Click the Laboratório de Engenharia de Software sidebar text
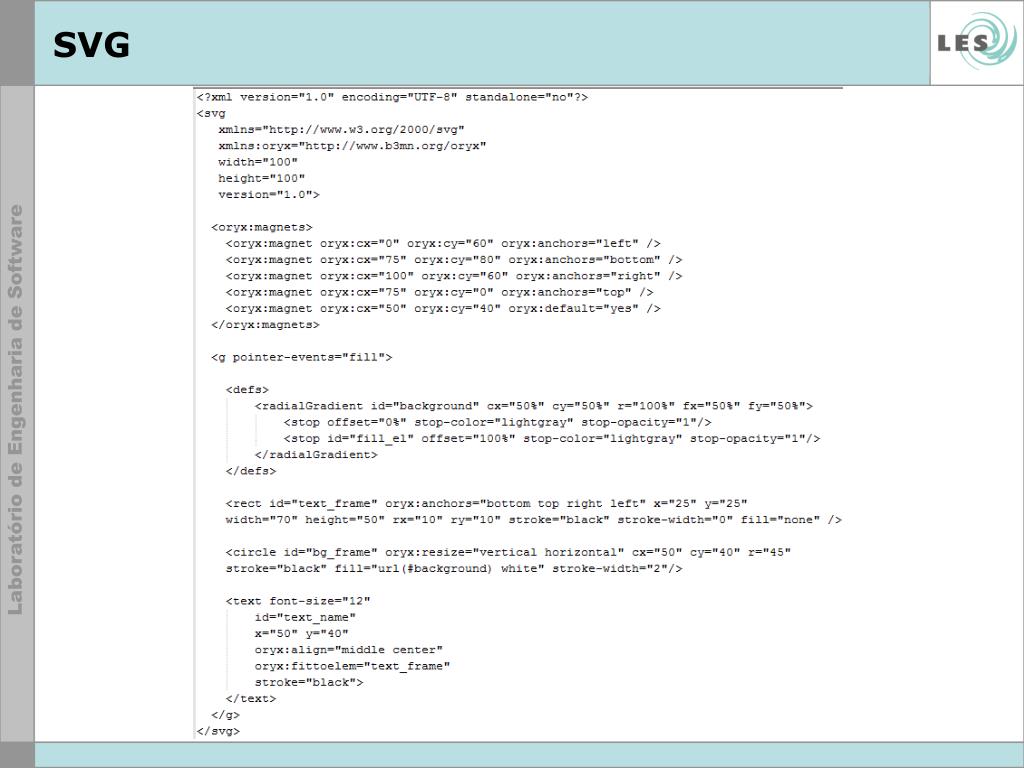The height and width of the screenshot is (768, 1024). click(16, 410)
